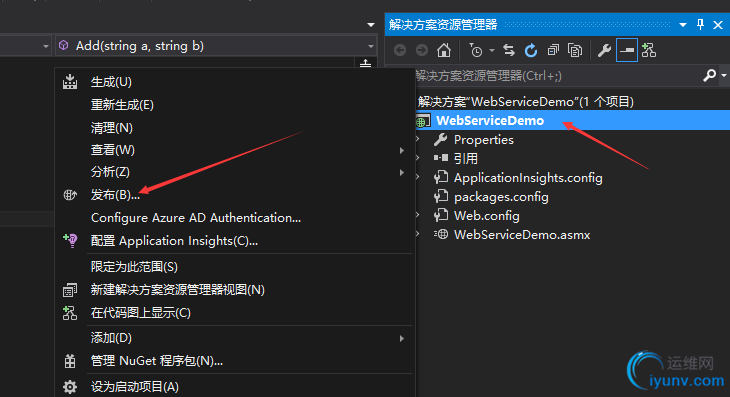Expand the ApplicationInsights.config node arrow

[418, 177]
